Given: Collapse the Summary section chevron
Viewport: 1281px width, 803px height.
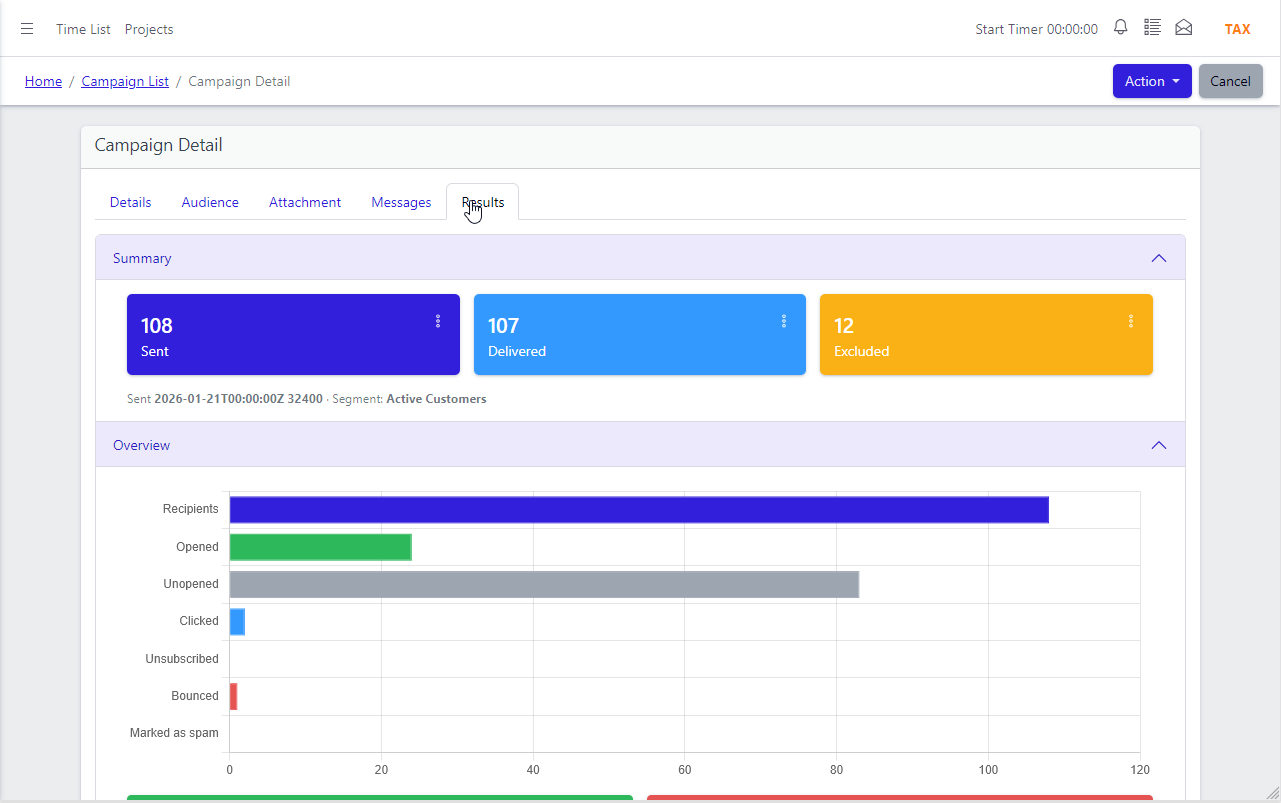Looking at the screenshot, I should click(1159, 258).
